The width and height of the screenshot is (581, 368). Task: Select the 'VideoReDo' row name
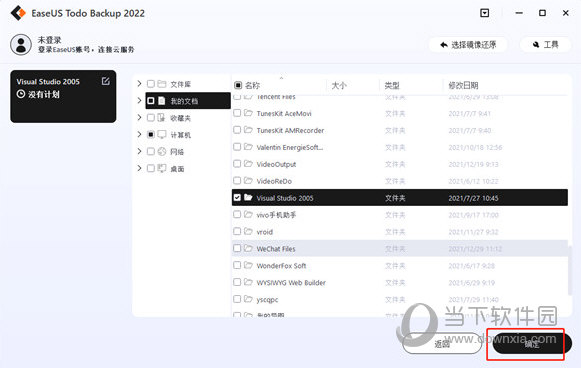tap(274, 181)
